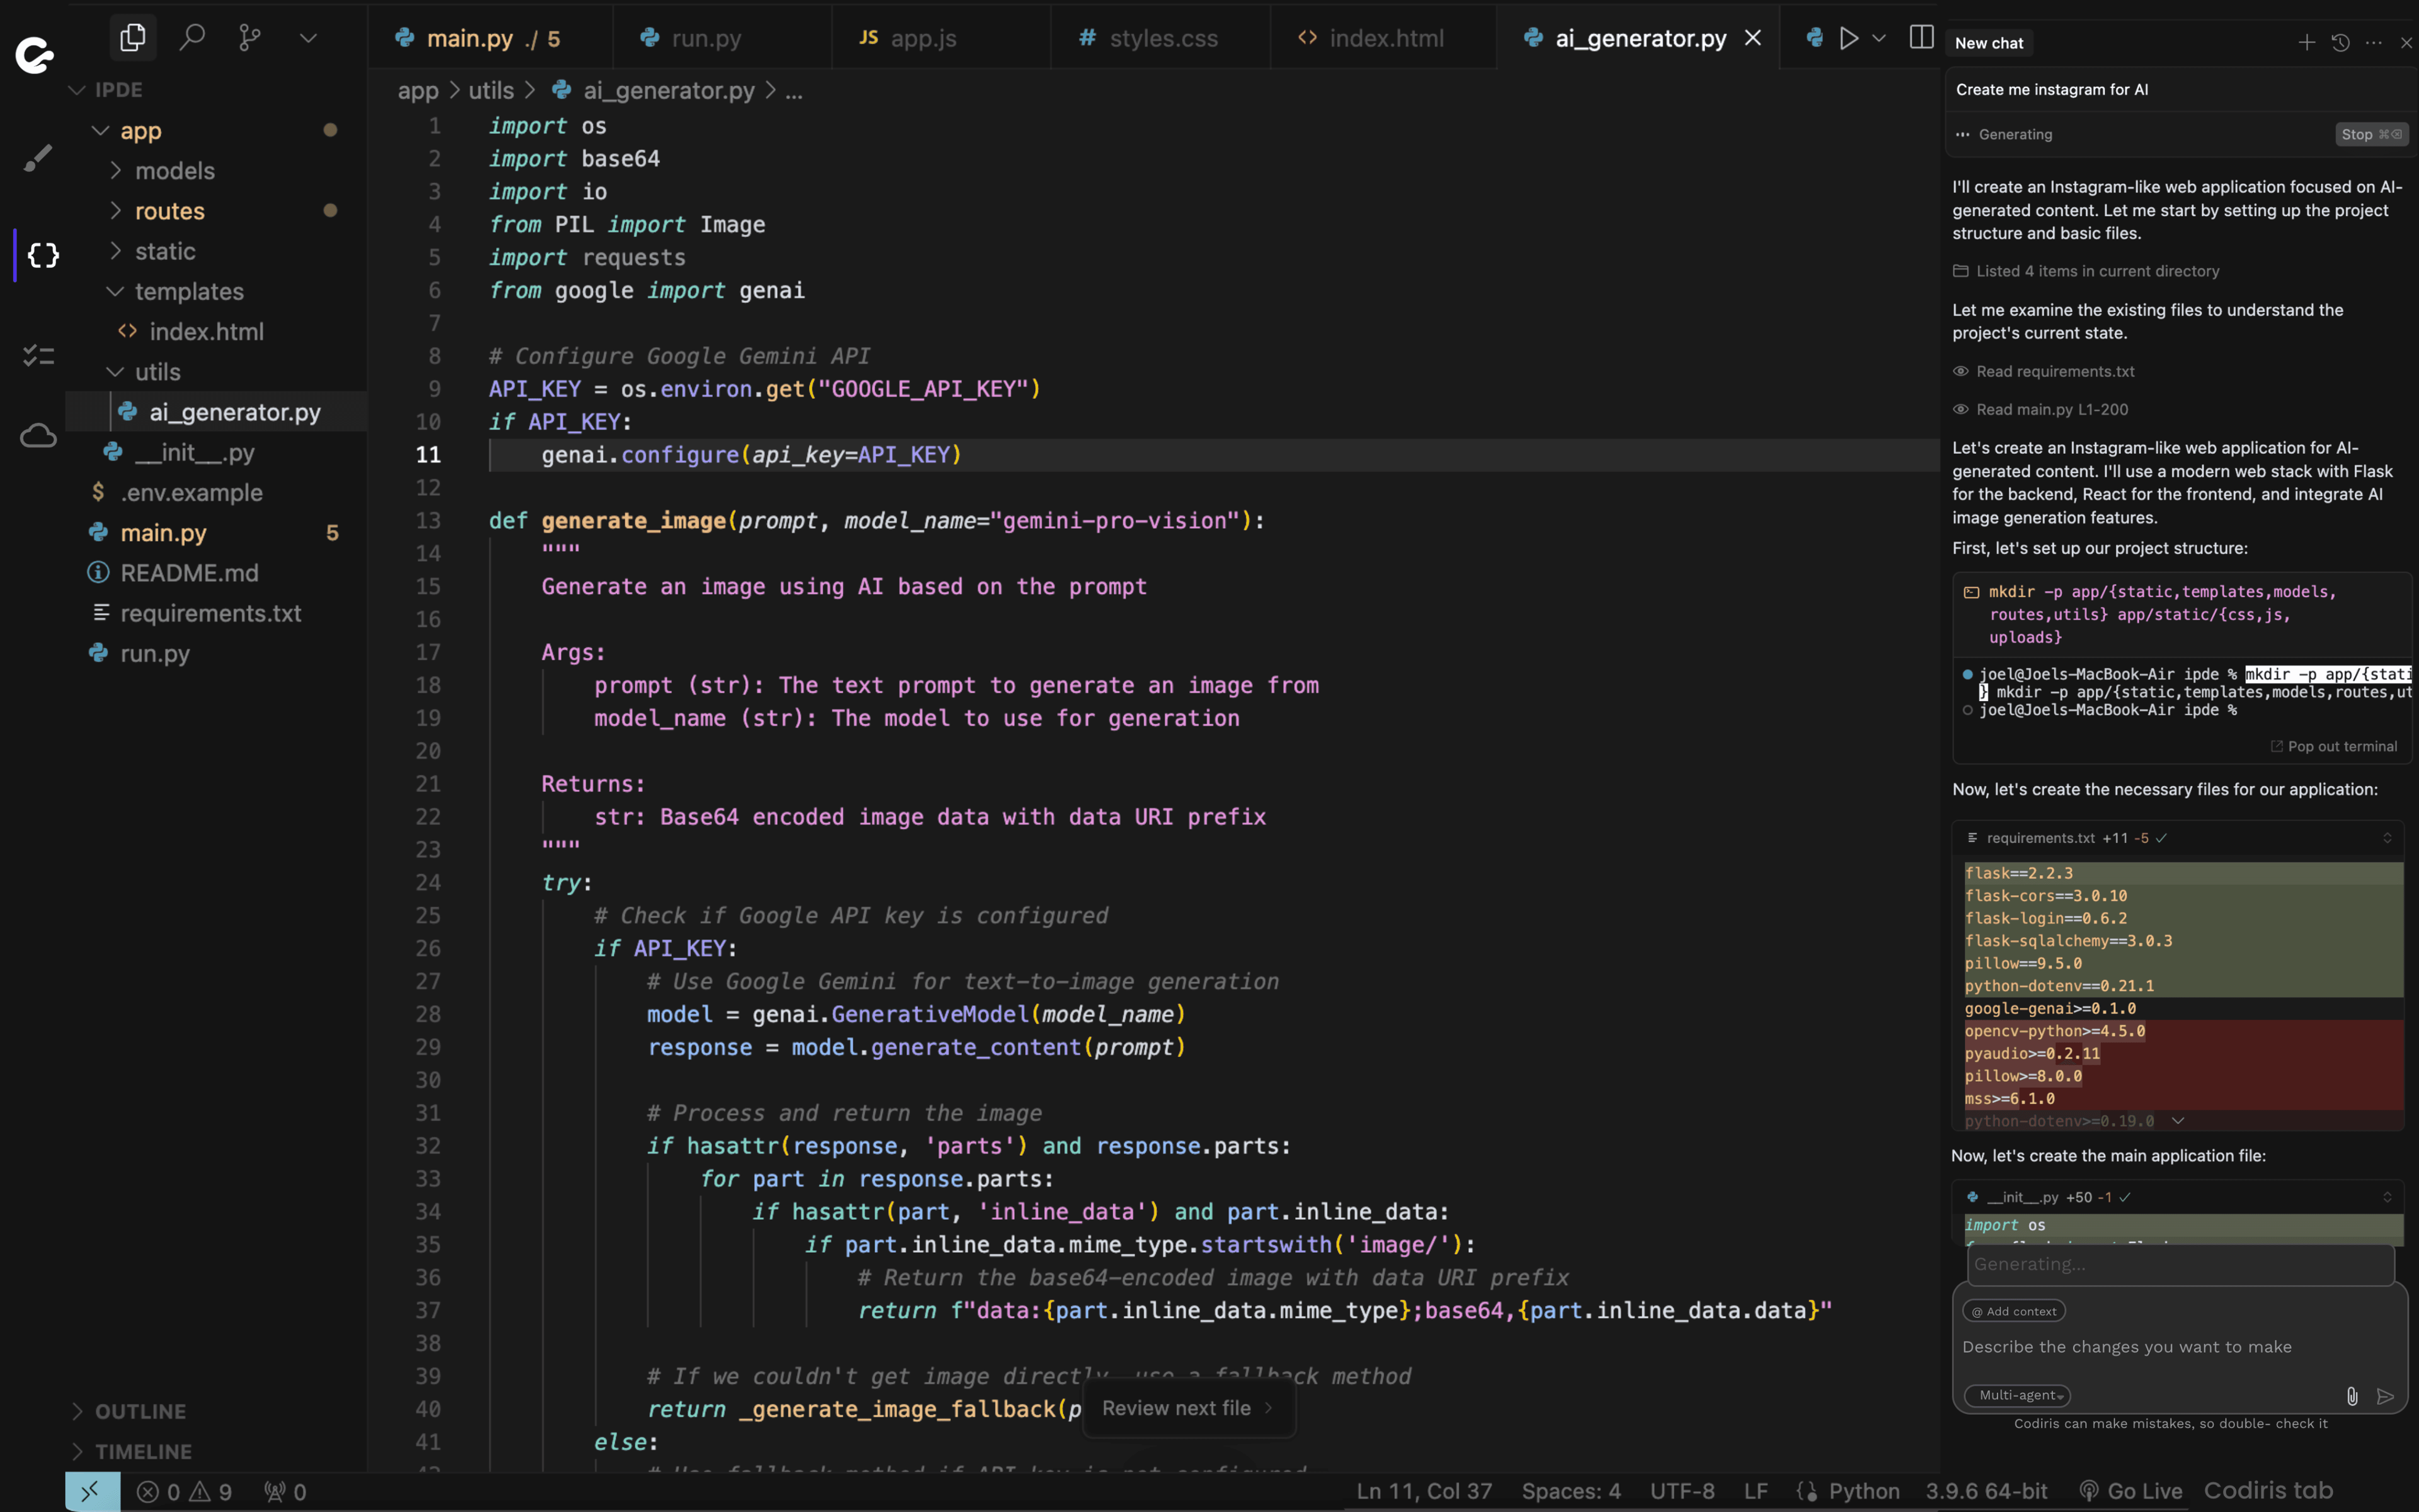Expand more sidebar views chevron
The height and width of the screenshot is (1512, 2419).
point(308,38)
